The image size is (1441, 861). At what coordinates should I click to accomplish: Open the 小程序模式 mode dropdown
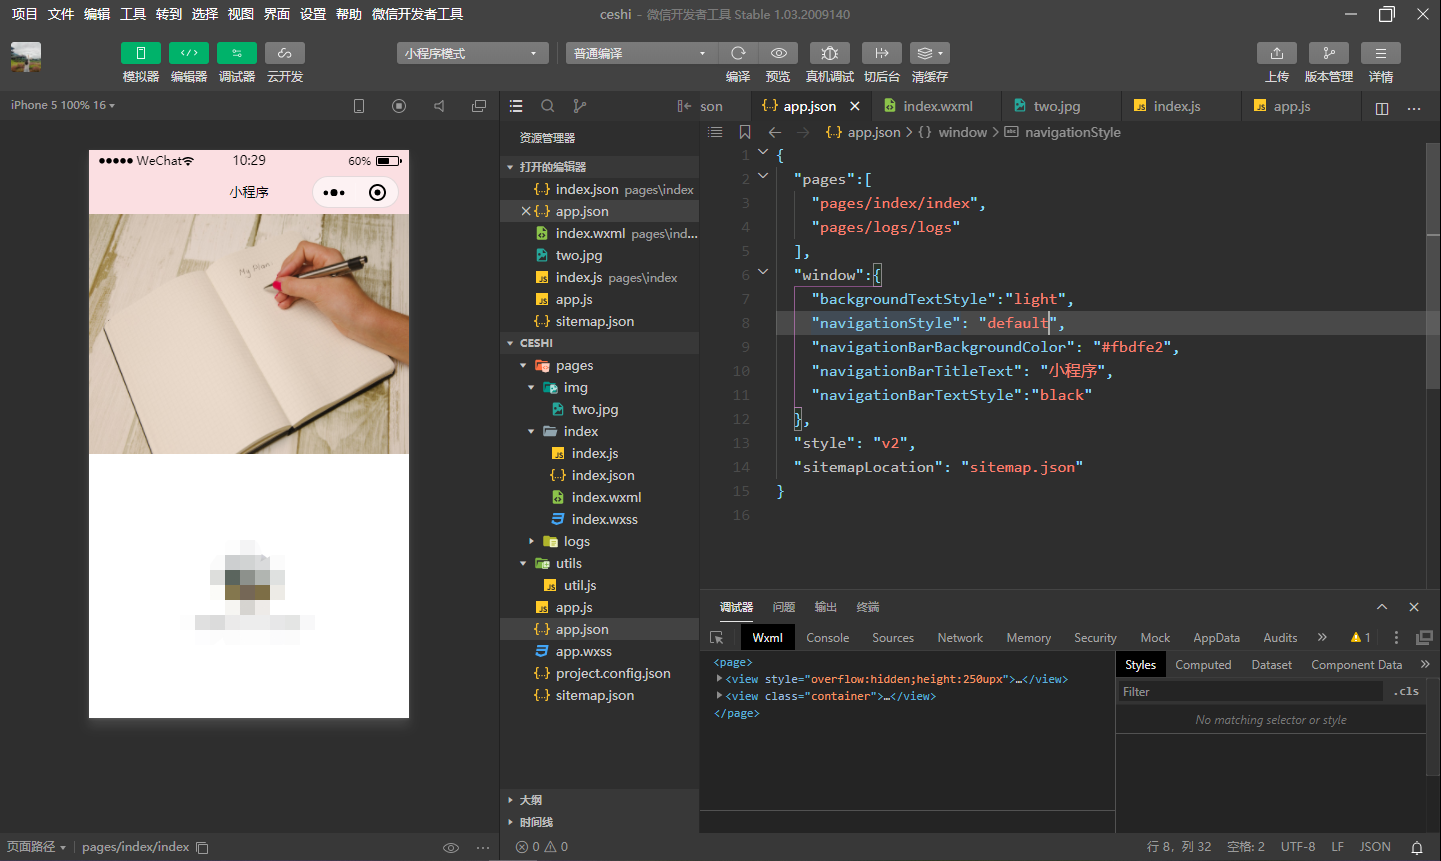pyautogui.click(x=472, y=53)
